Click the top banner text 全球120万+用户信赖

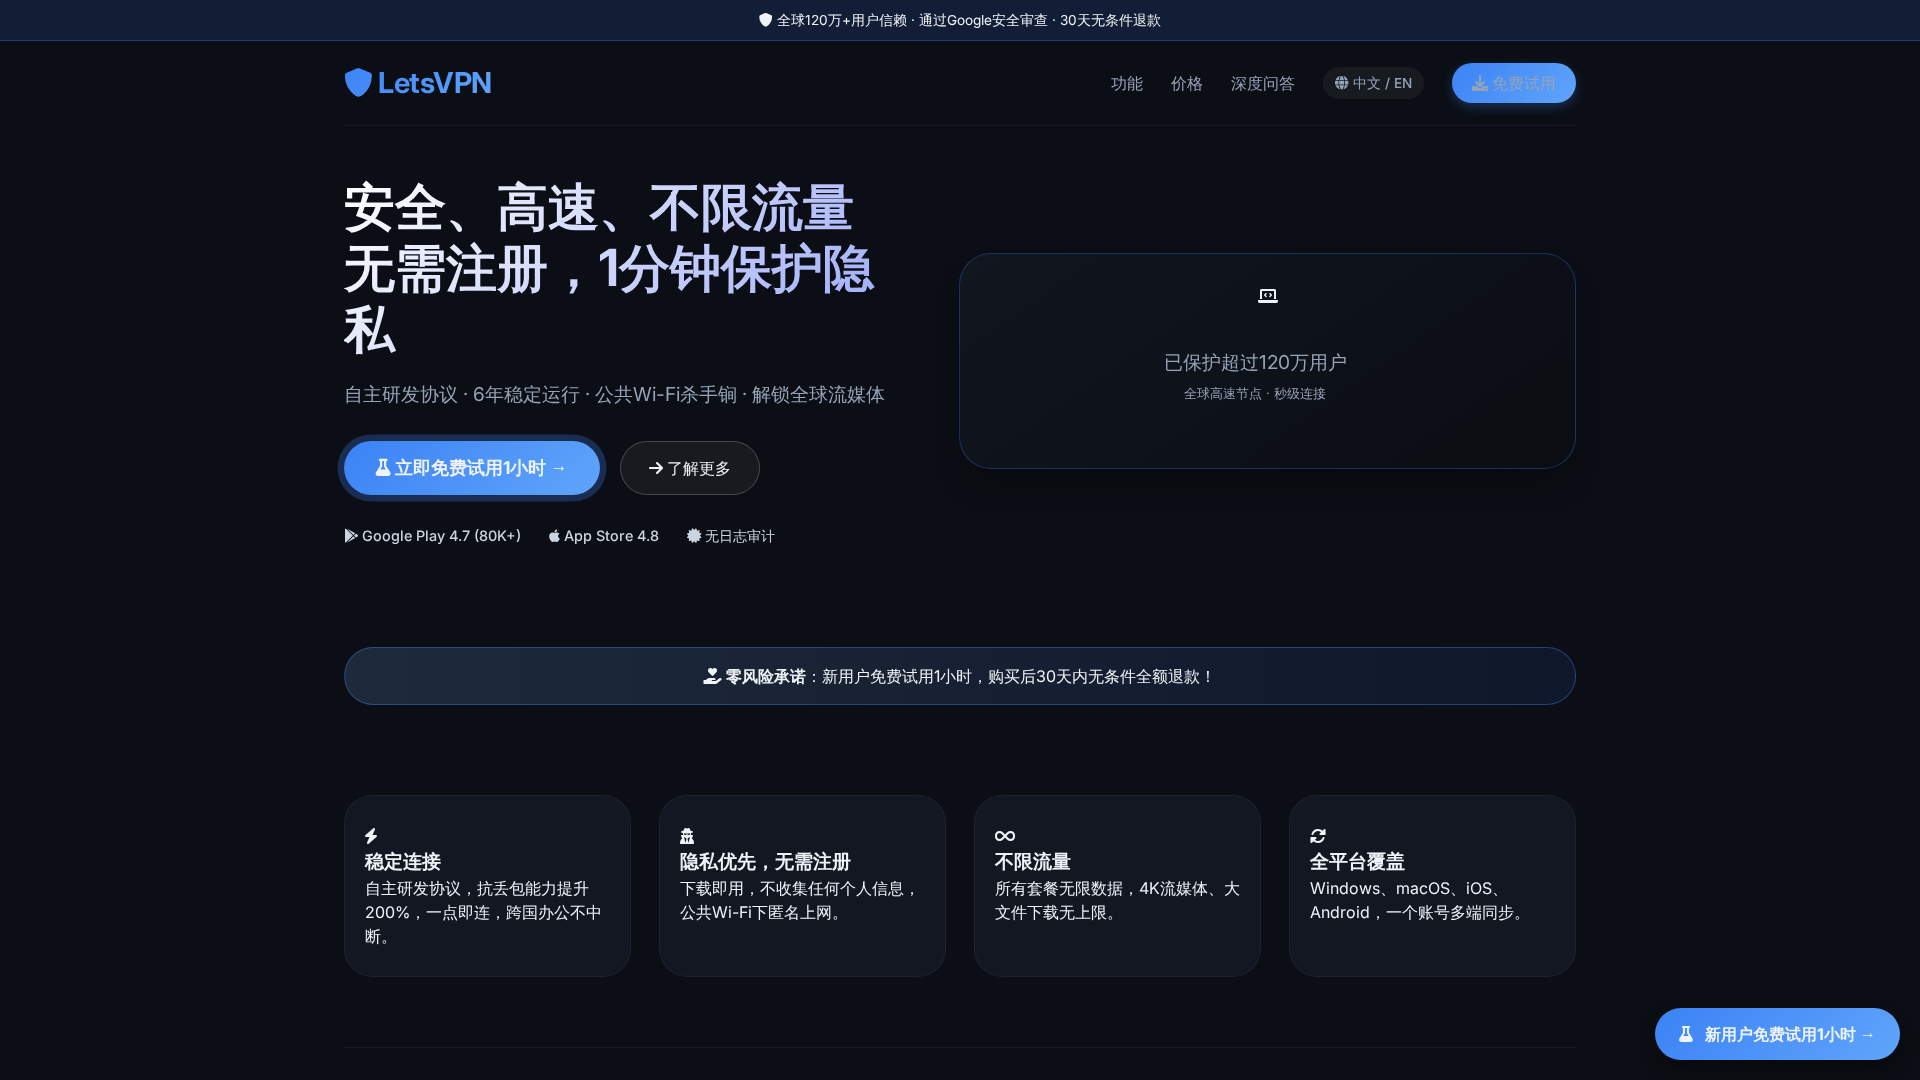click(841, 20)
